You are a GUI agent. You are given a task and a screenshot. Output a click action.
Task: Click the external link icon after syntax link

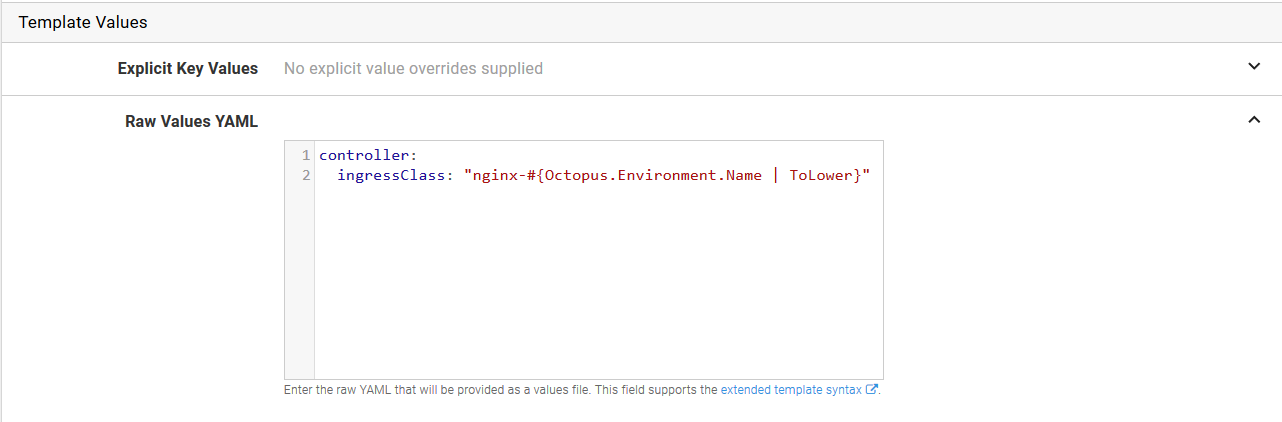coord(871,390)
